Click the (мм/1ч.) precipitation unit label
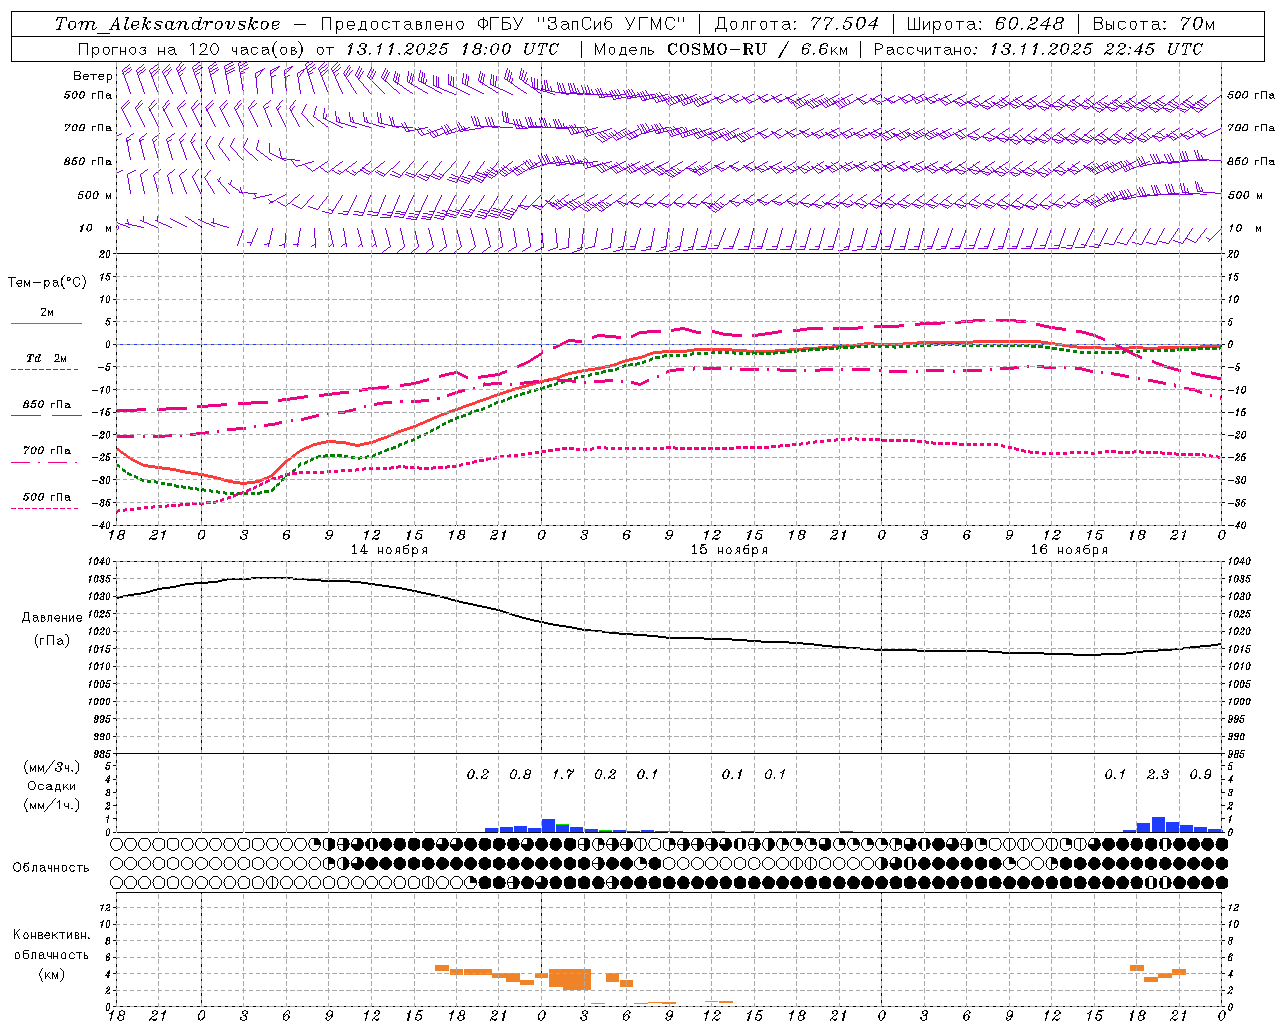The width and height of the screenshot is (1280, 1024). pos(52,805)
